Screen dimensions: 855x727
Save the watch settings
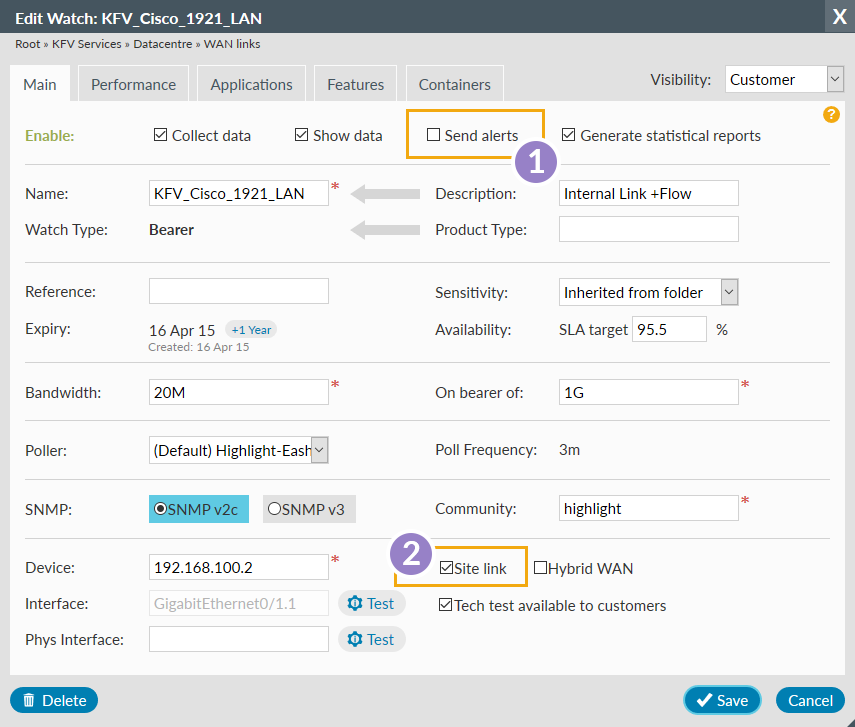pyautogui.click(x=722, y=700)
